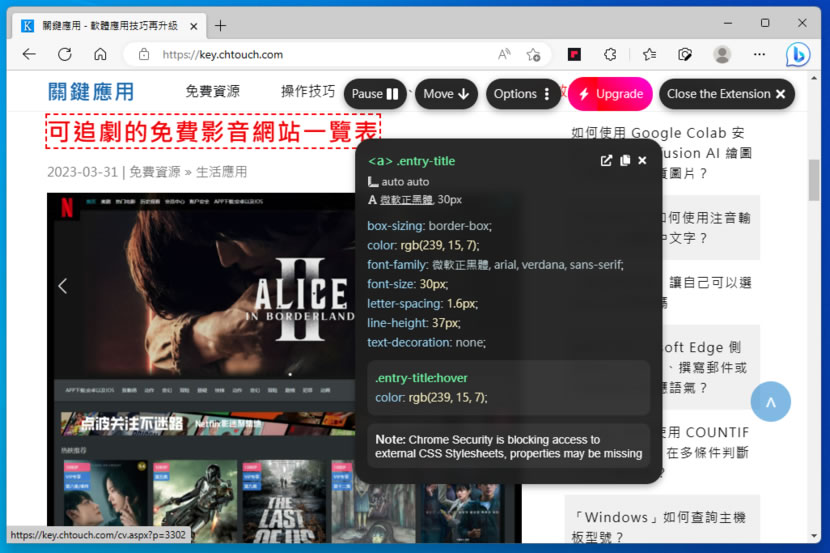Open the 免費資源 navigation menu
Viewport: 830px width, 553px height.
pyautogui.click(x=212, y=91)
